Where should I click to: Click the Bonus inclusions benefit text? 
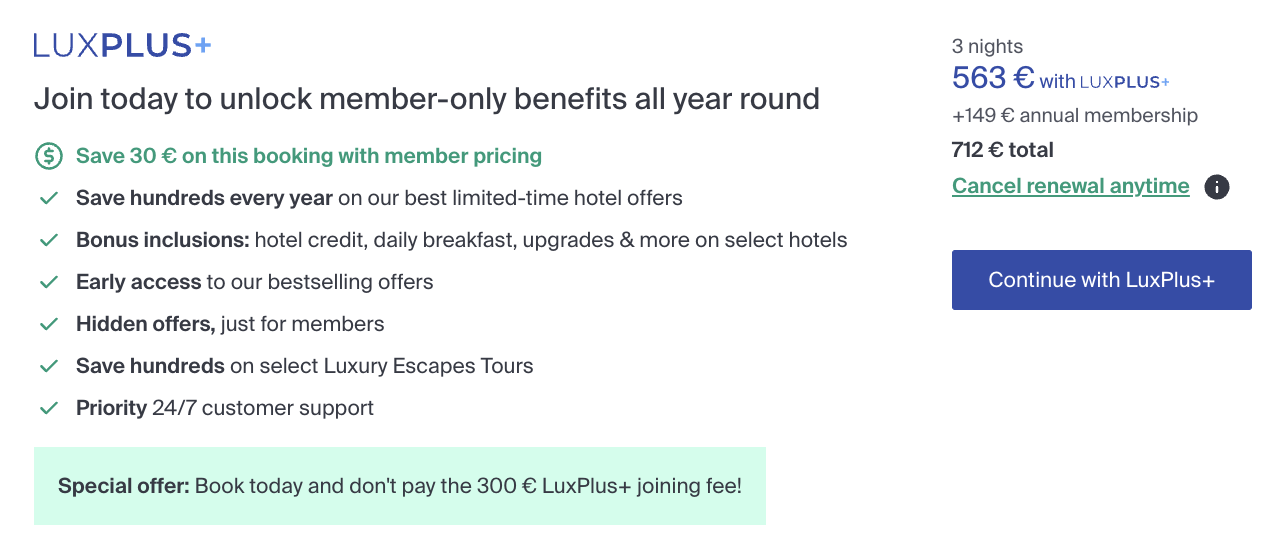pos(462,240)
